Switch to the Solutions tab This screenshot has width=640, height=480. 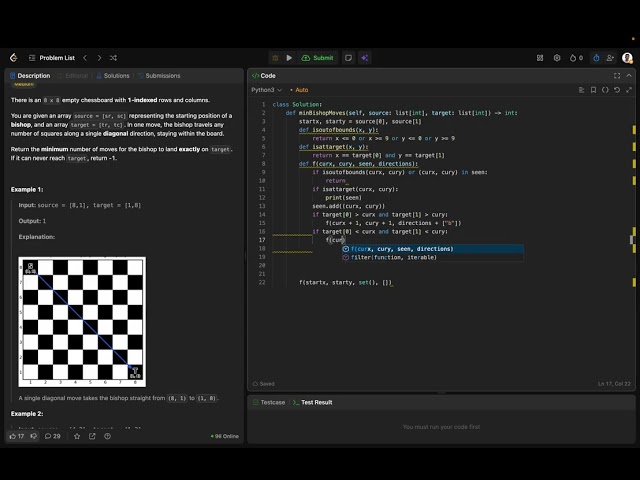[x=113, y=76]
